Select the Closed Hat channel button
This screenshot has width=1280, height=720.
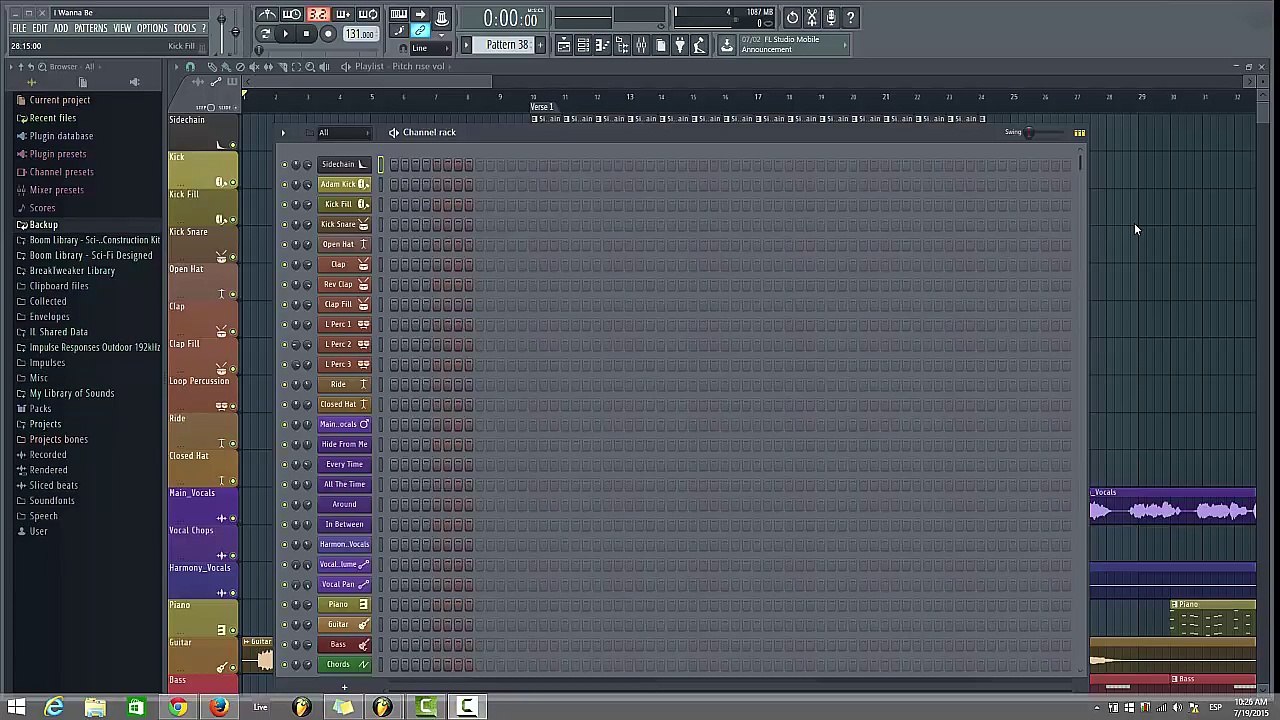click(x=344, y=404)
